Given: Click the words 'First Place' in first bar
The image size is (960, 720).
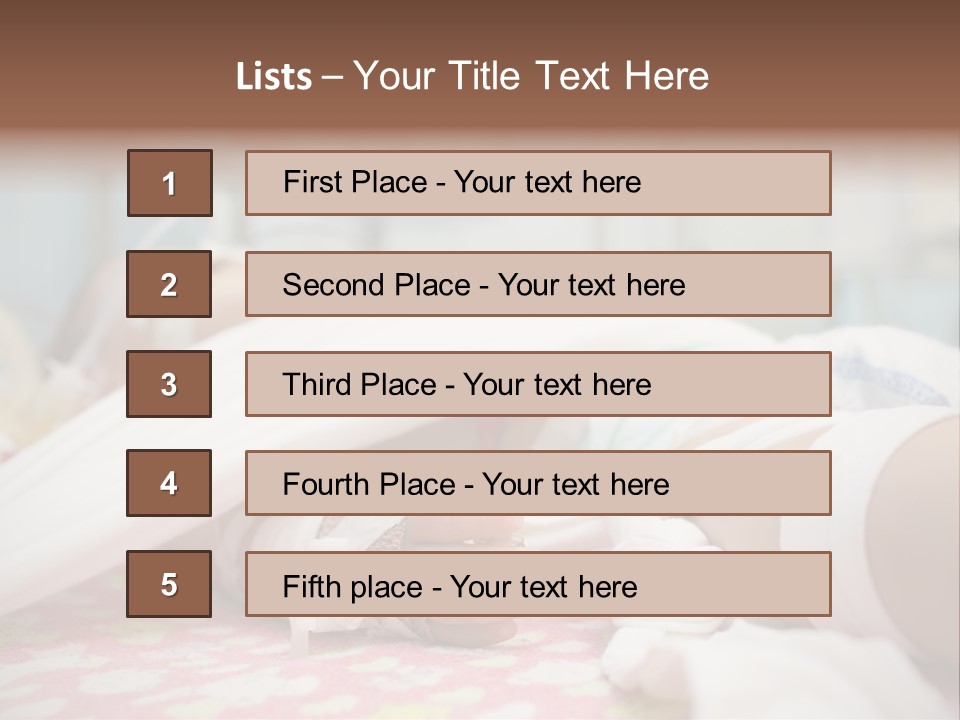Looking at the screenshot, I should tap(355, 182).
